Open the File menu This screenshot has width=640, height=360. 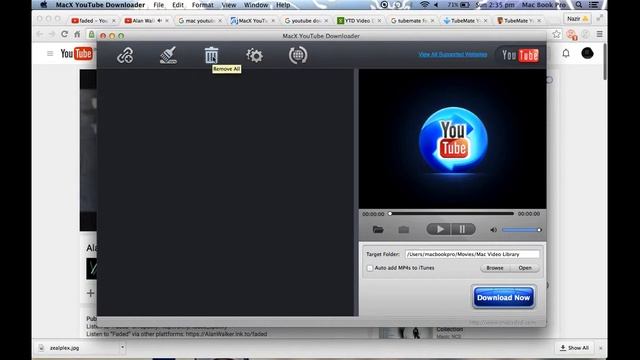click(x=159, y=5)
